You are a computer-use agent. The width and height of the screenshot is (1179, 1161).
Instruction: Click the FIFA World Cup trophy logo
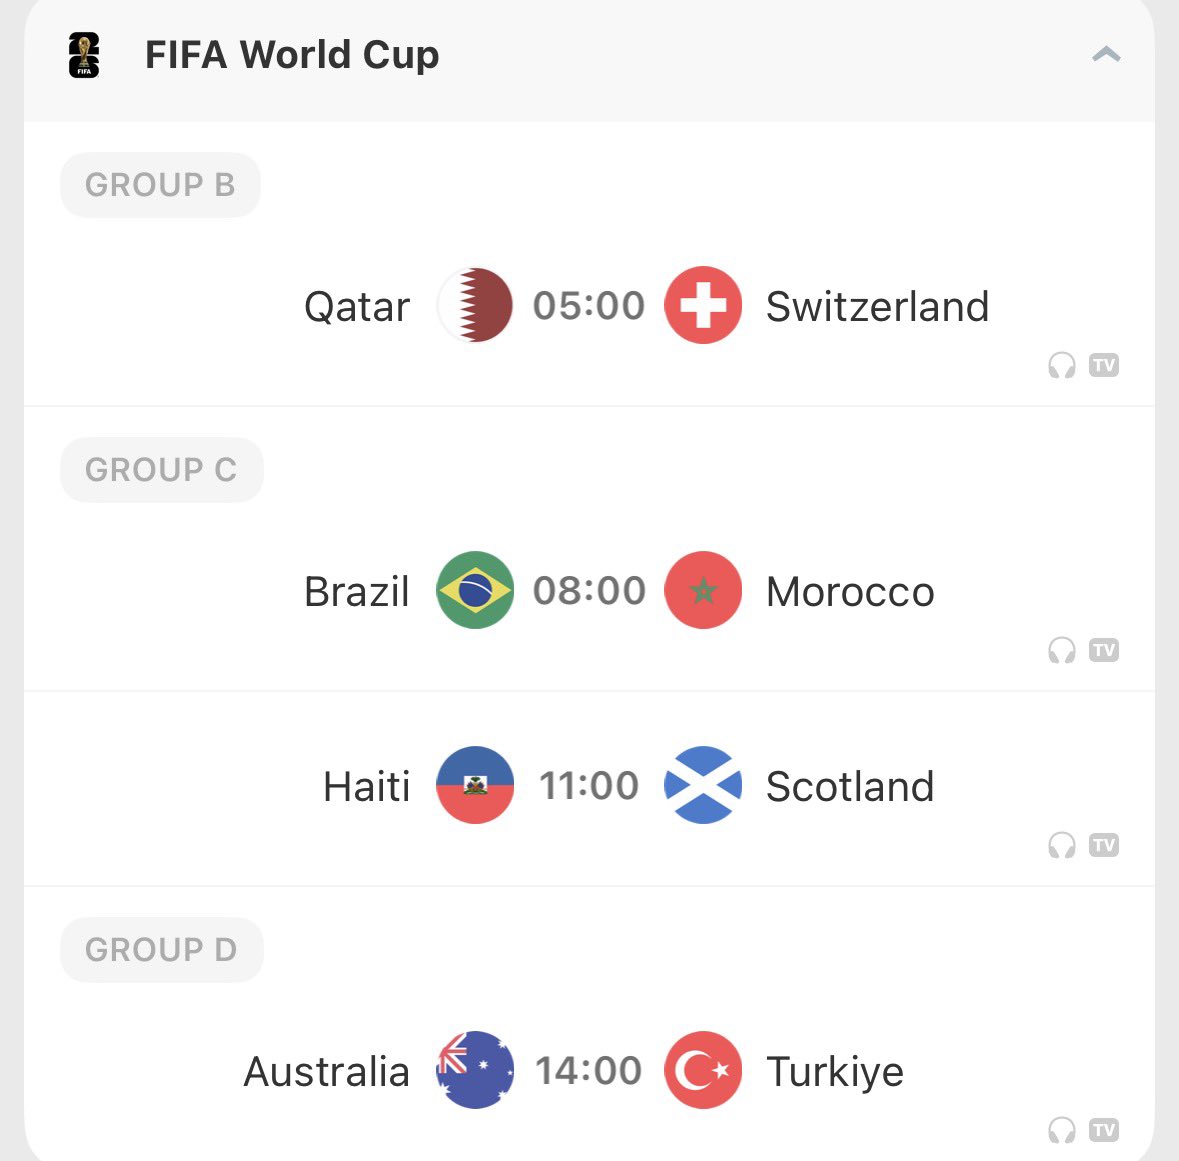coord(83,55)
